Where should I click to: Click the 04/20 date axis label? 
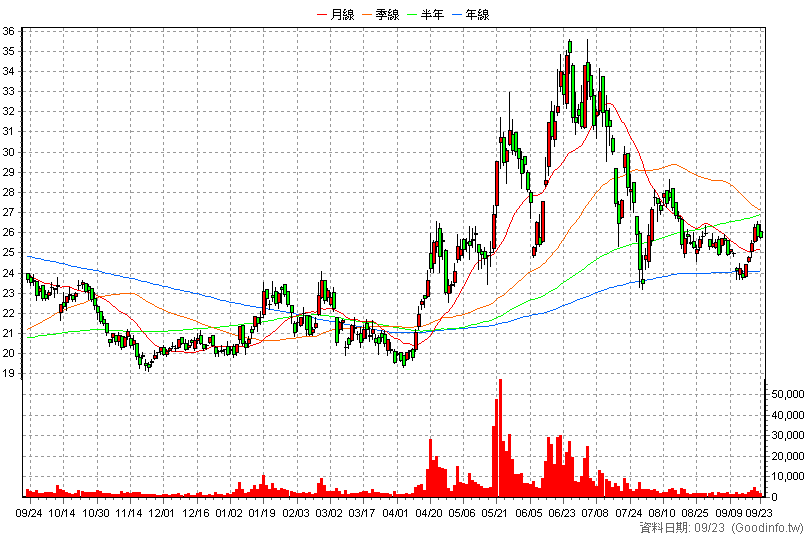[x=429, y=513]
